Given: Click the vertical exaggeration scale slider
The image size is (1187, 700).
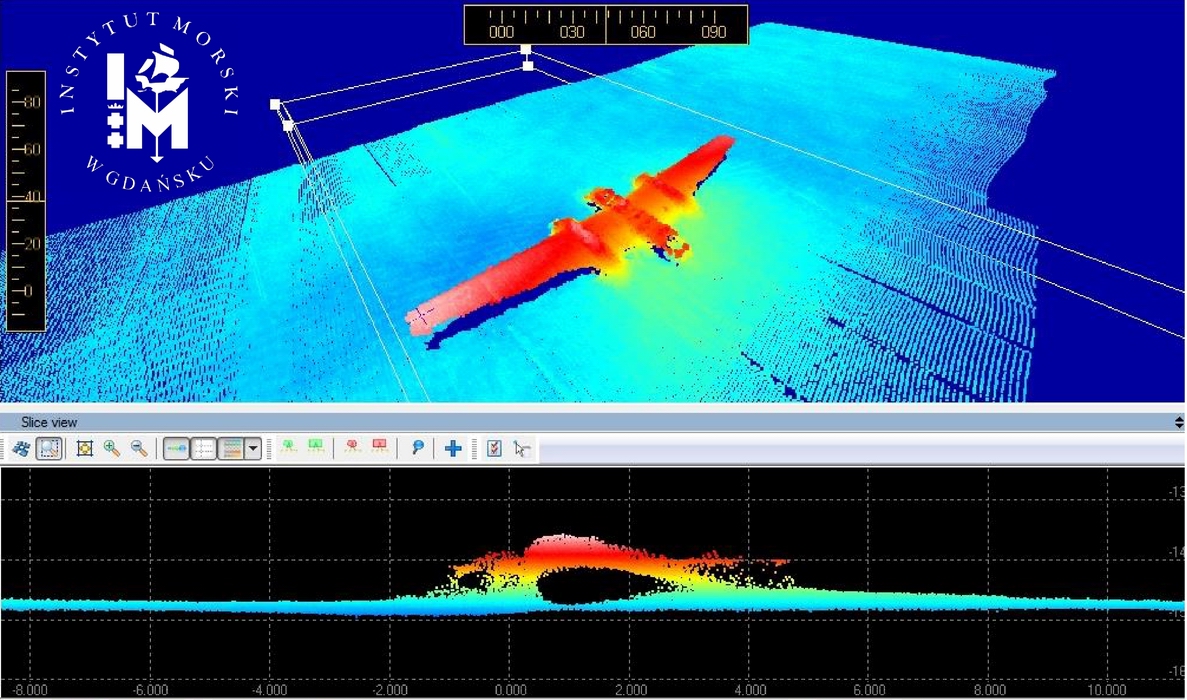Looking at the screenshot, I should (x=26, y=201).
